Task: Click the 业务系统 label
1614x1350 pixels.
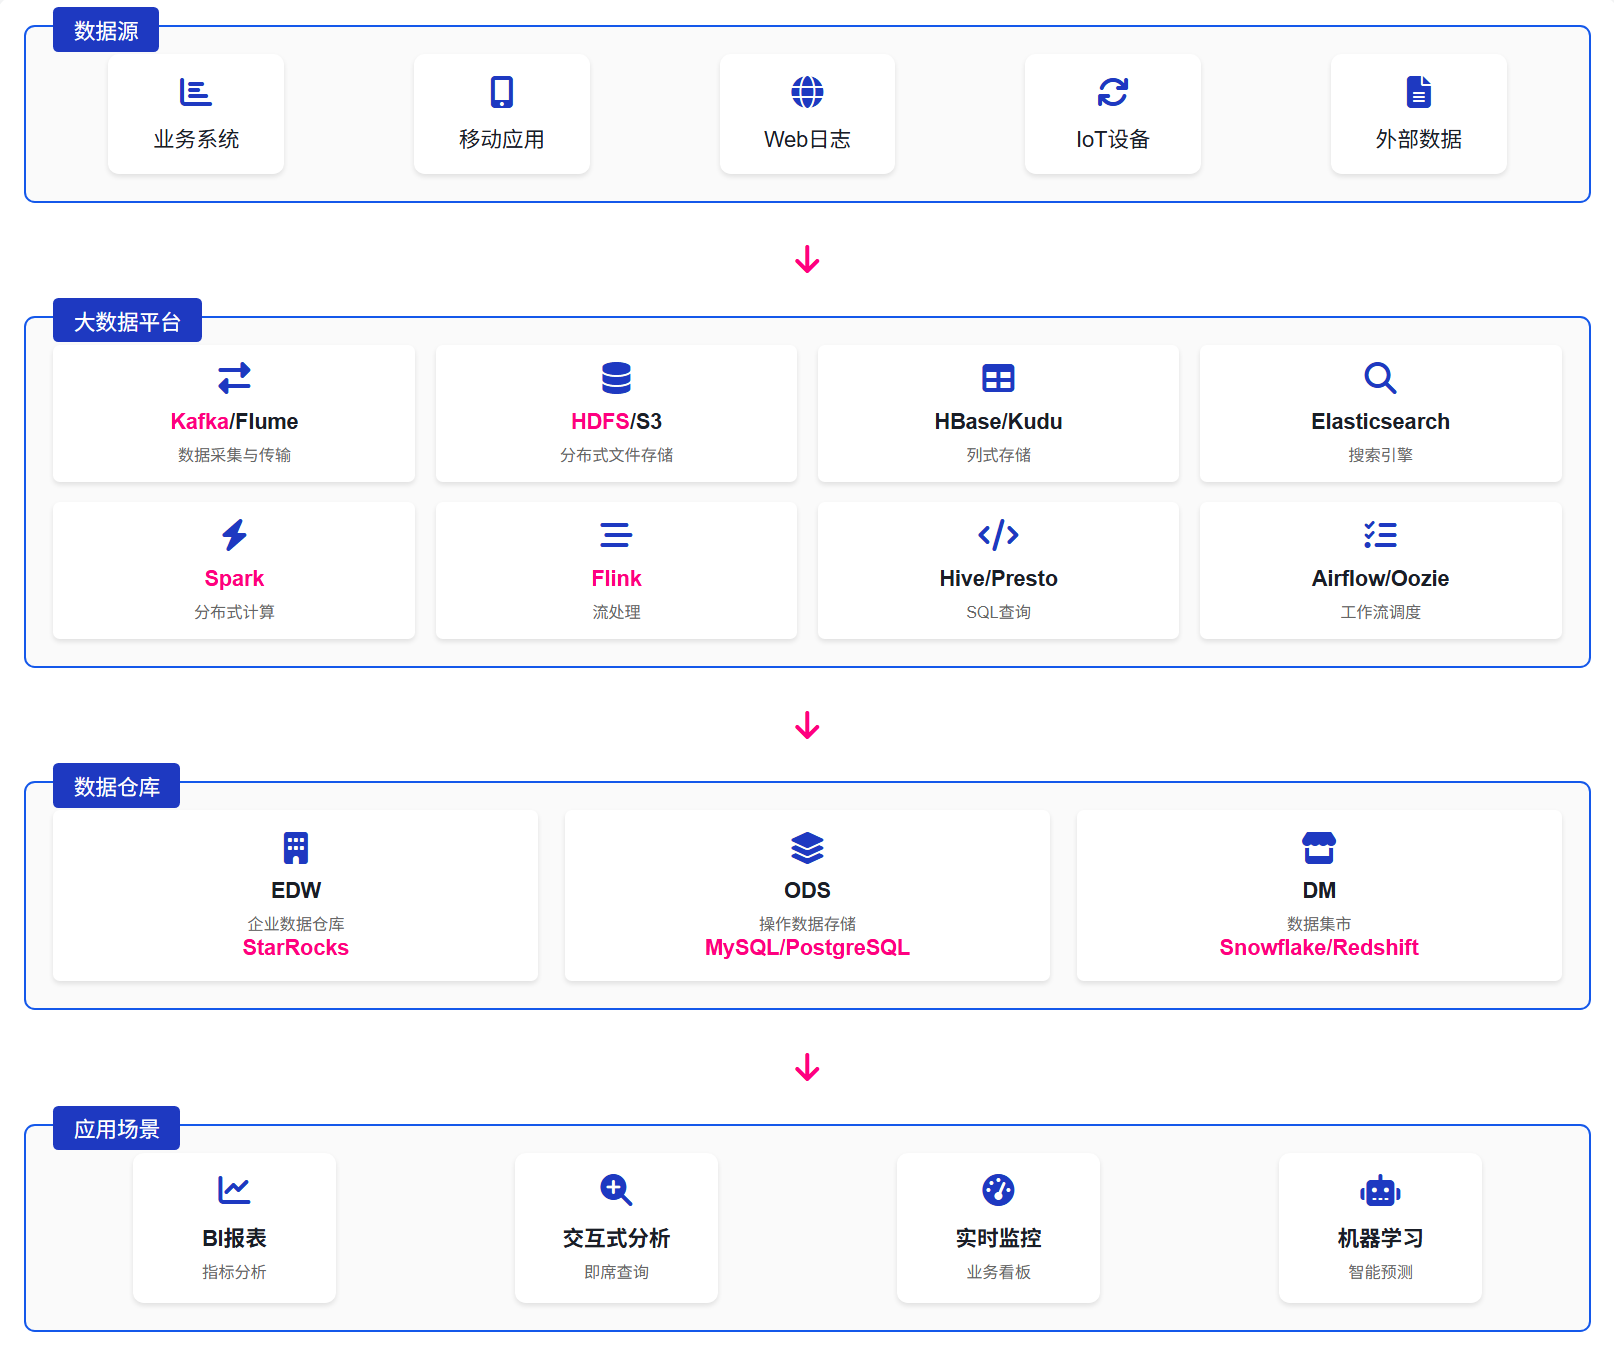Action: point(196,139)
